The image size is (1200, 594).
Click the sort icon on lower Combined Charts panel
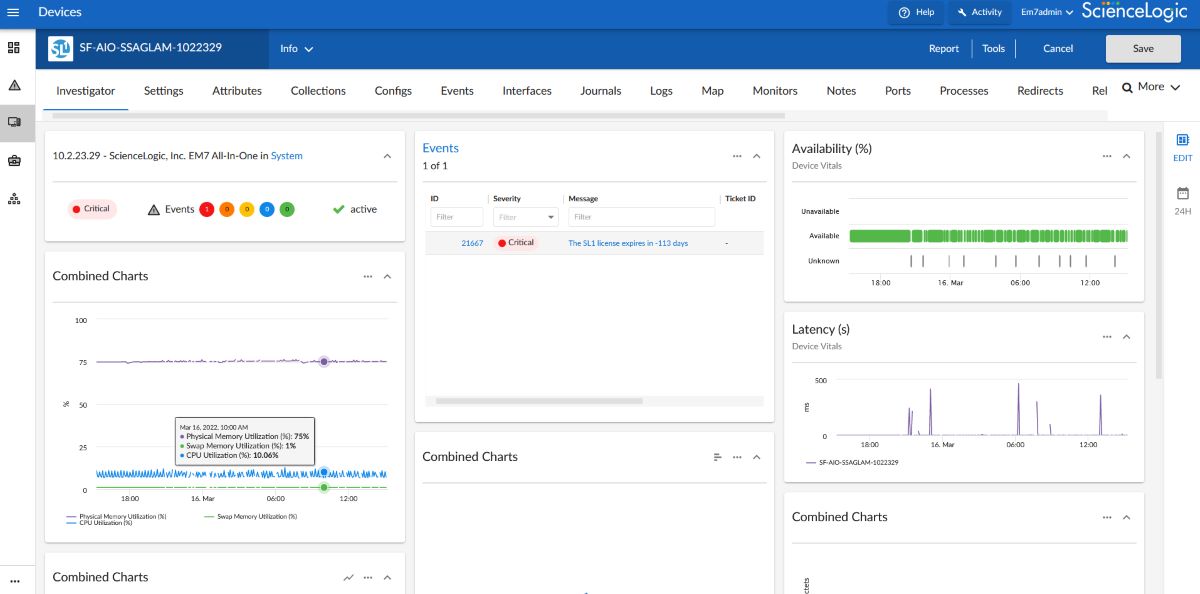point(716,457)
